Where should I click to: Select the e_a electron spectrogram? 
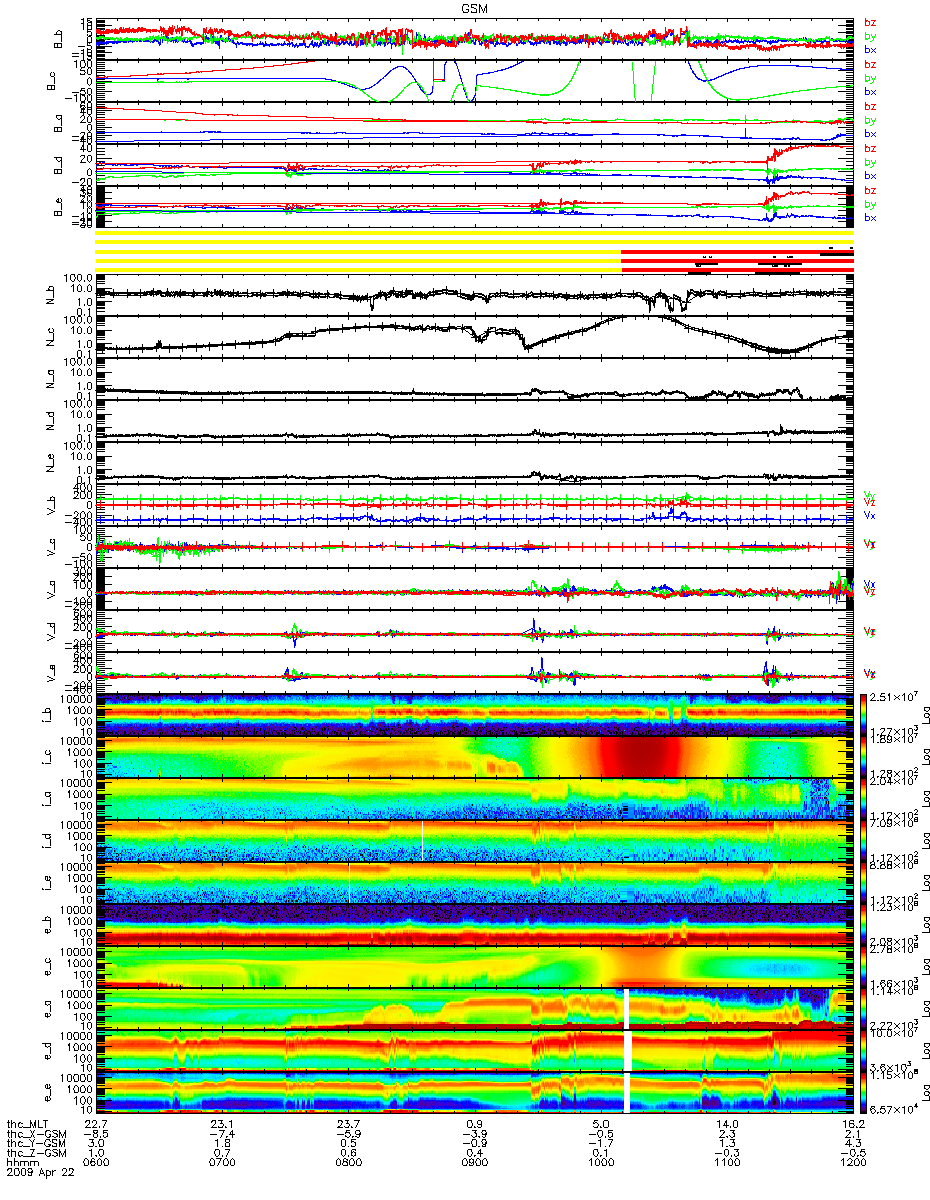pyautogui.click(x=475, y=1008)
